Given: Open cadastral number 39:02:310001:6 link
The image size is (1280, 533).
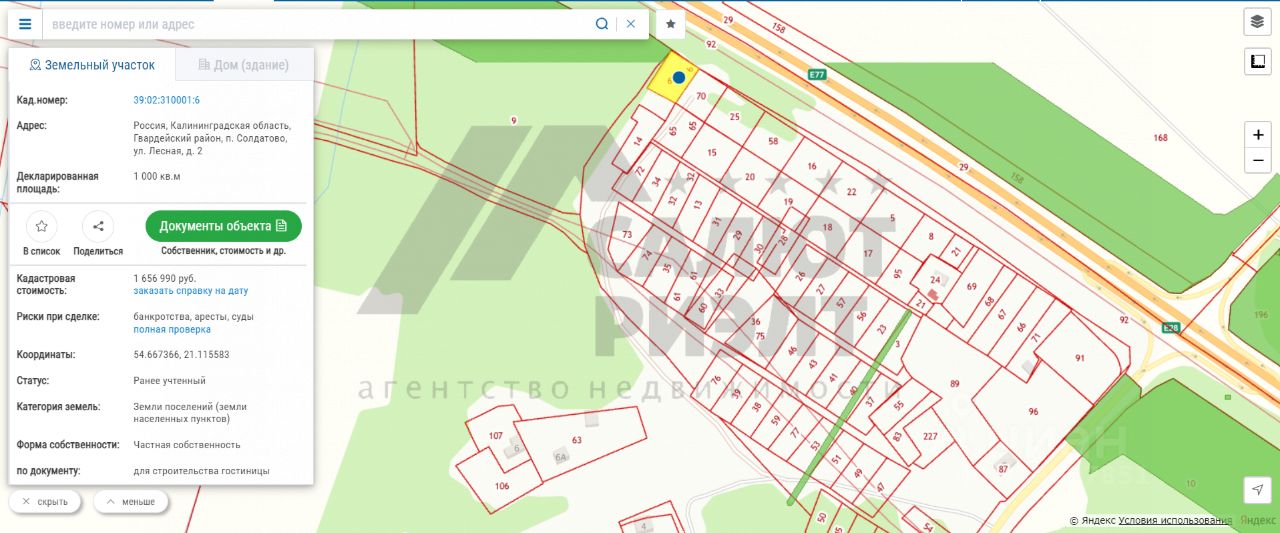Looking at the screenshot, I should pos(167,100).
